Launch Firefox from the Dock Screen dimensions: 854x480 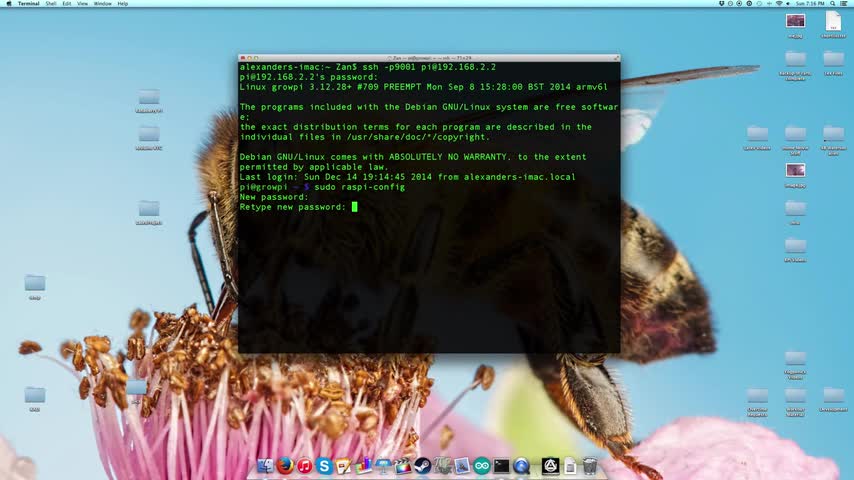click(x=285, y=466)
